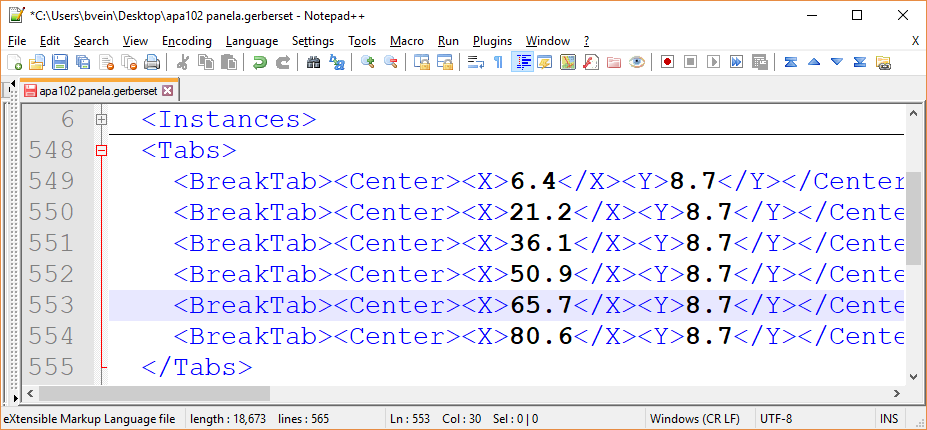
Task: Click the double-triangle move-to-top icon
Action: click(x=790, y=62)
